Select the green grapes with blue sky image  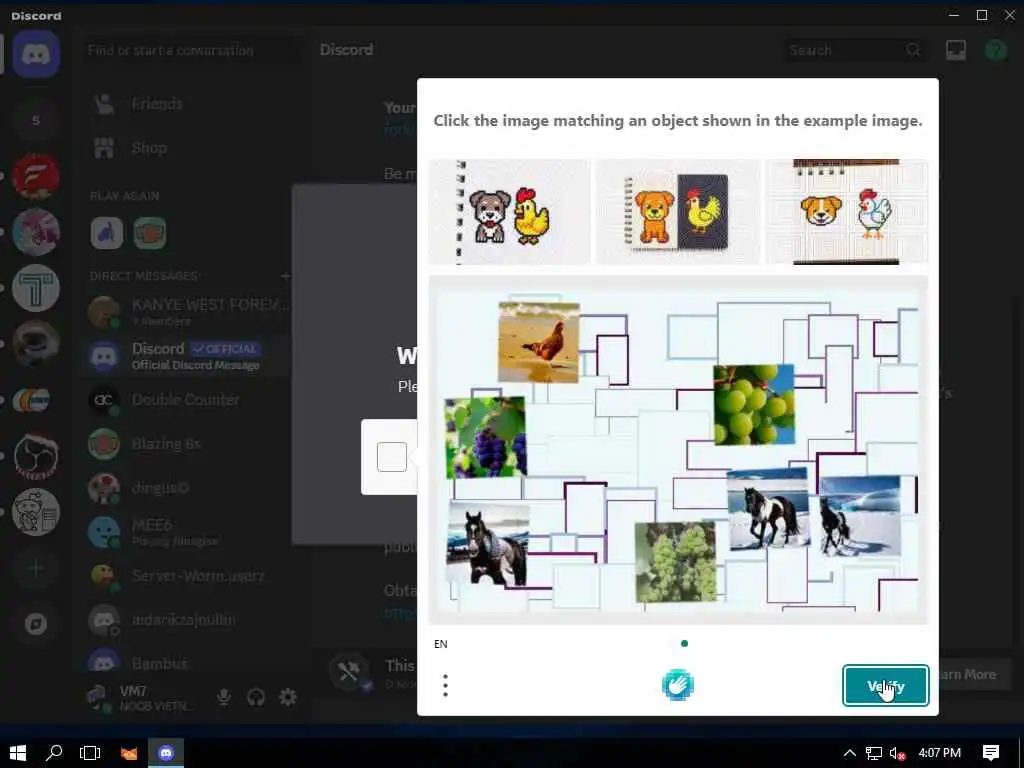click(x=754, y=405)
